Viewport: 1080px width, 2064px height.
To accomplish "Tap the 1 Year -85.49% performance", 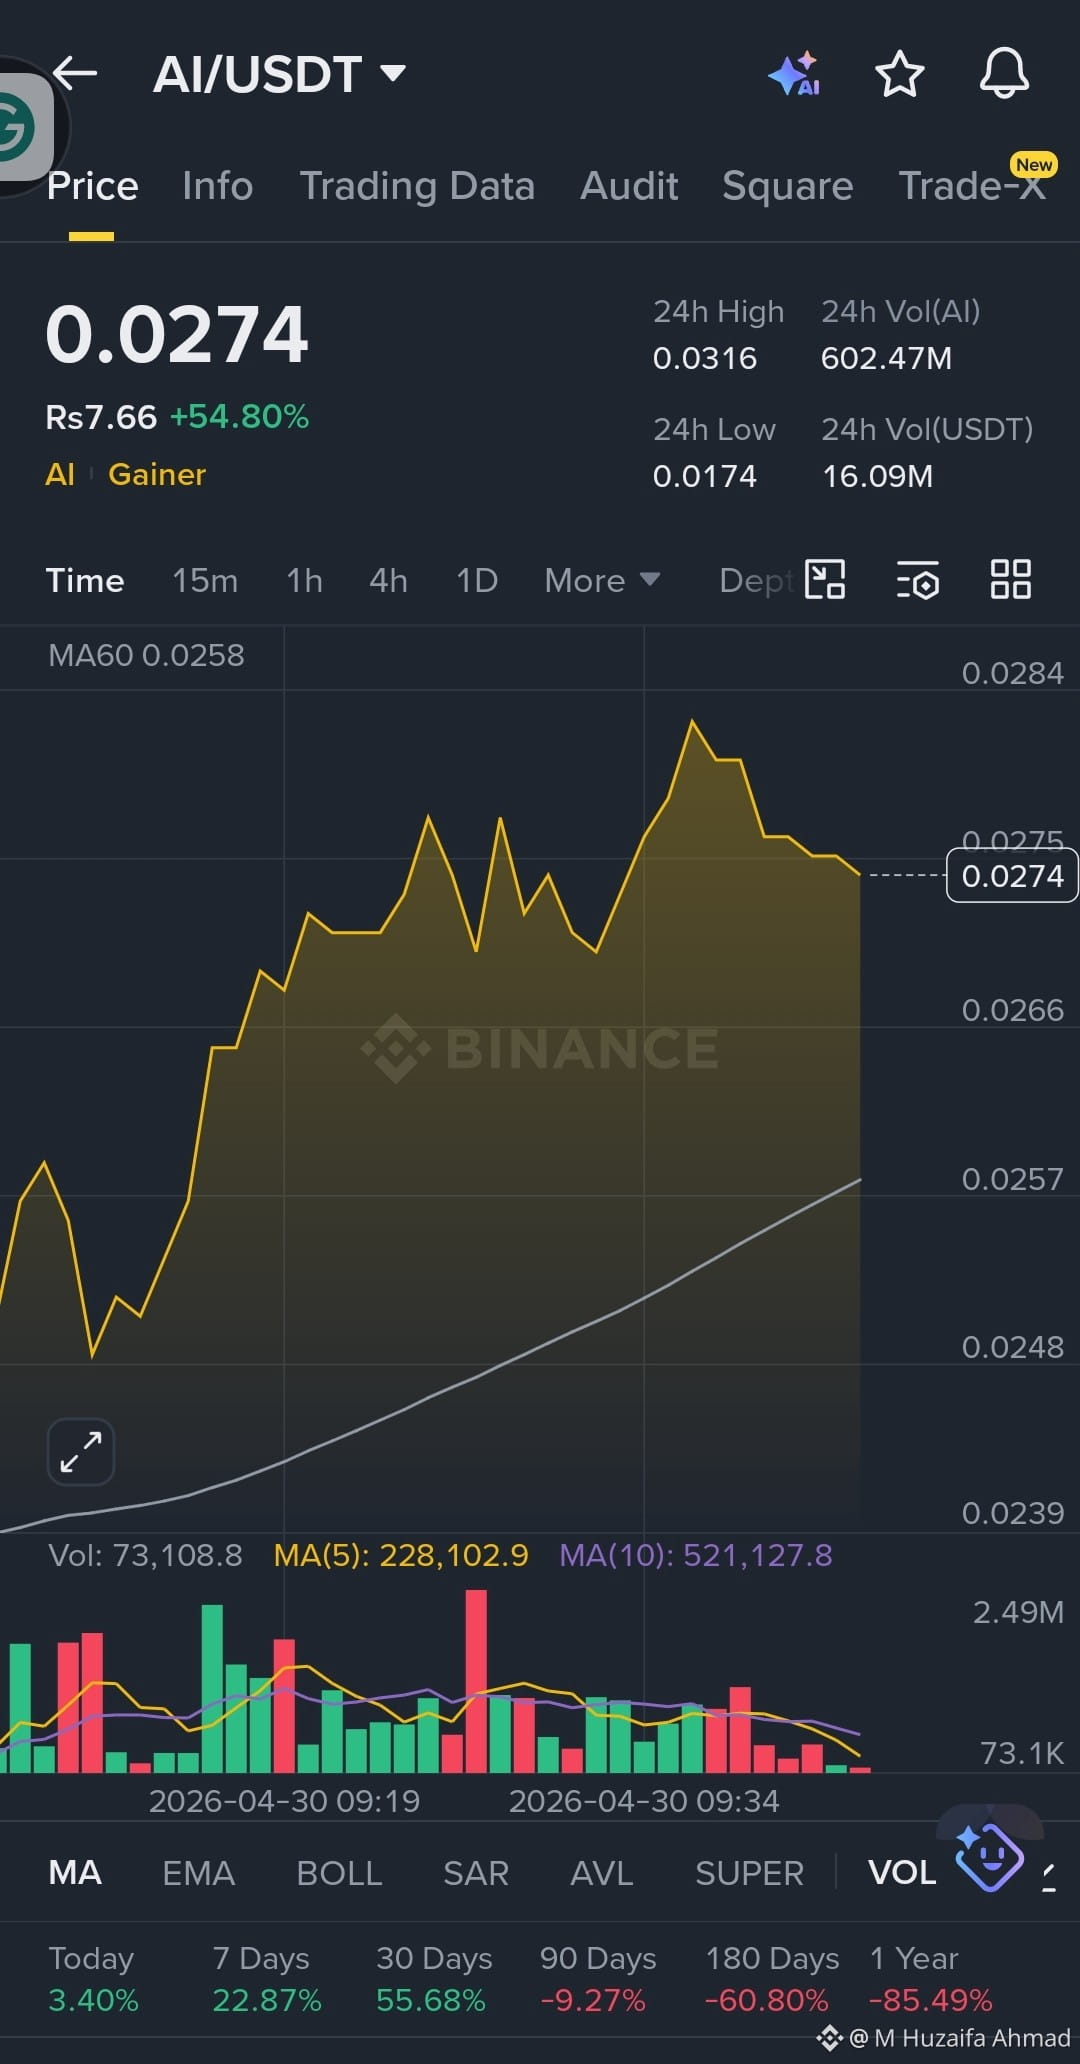I will click(931, 1979).
